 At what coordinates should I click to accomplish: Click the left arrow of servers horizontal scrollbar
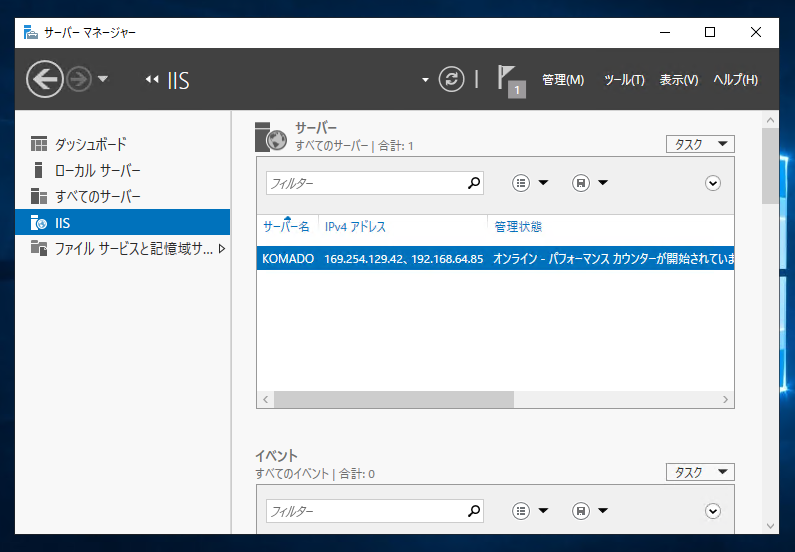(x=266, y=399)
